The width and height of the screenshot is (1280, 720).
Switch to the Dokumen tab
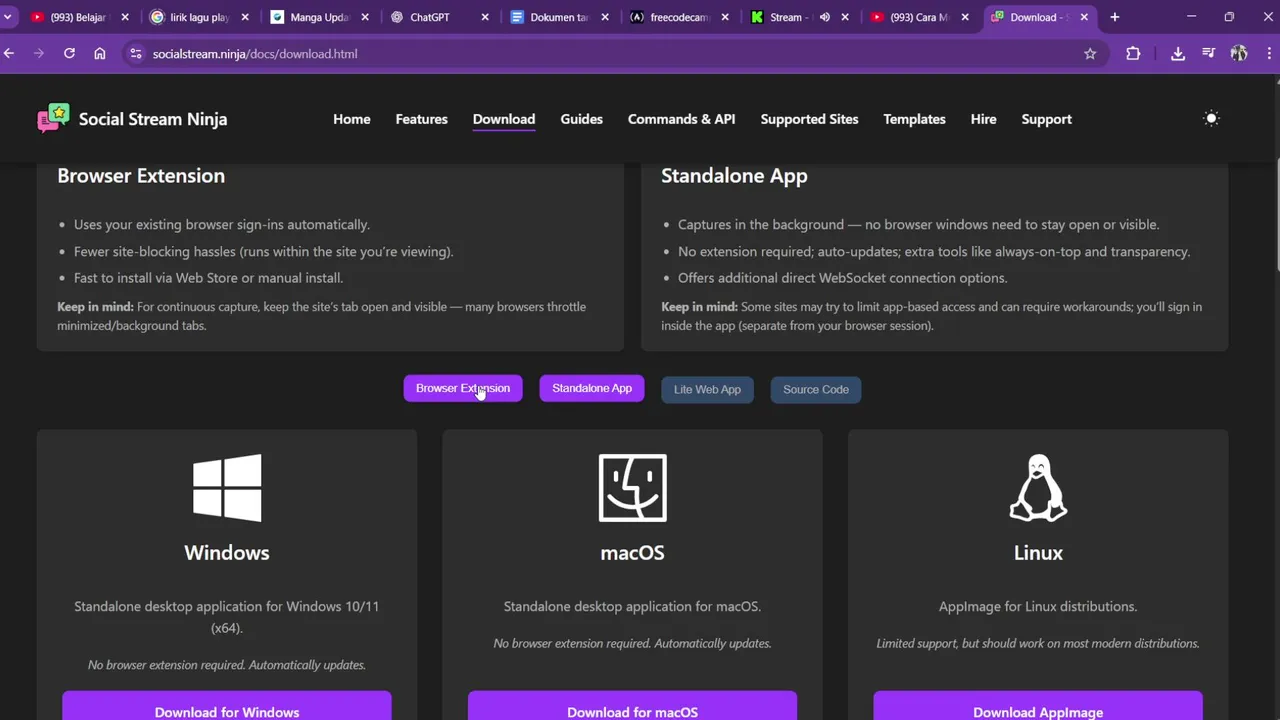(x=559, y=17)
